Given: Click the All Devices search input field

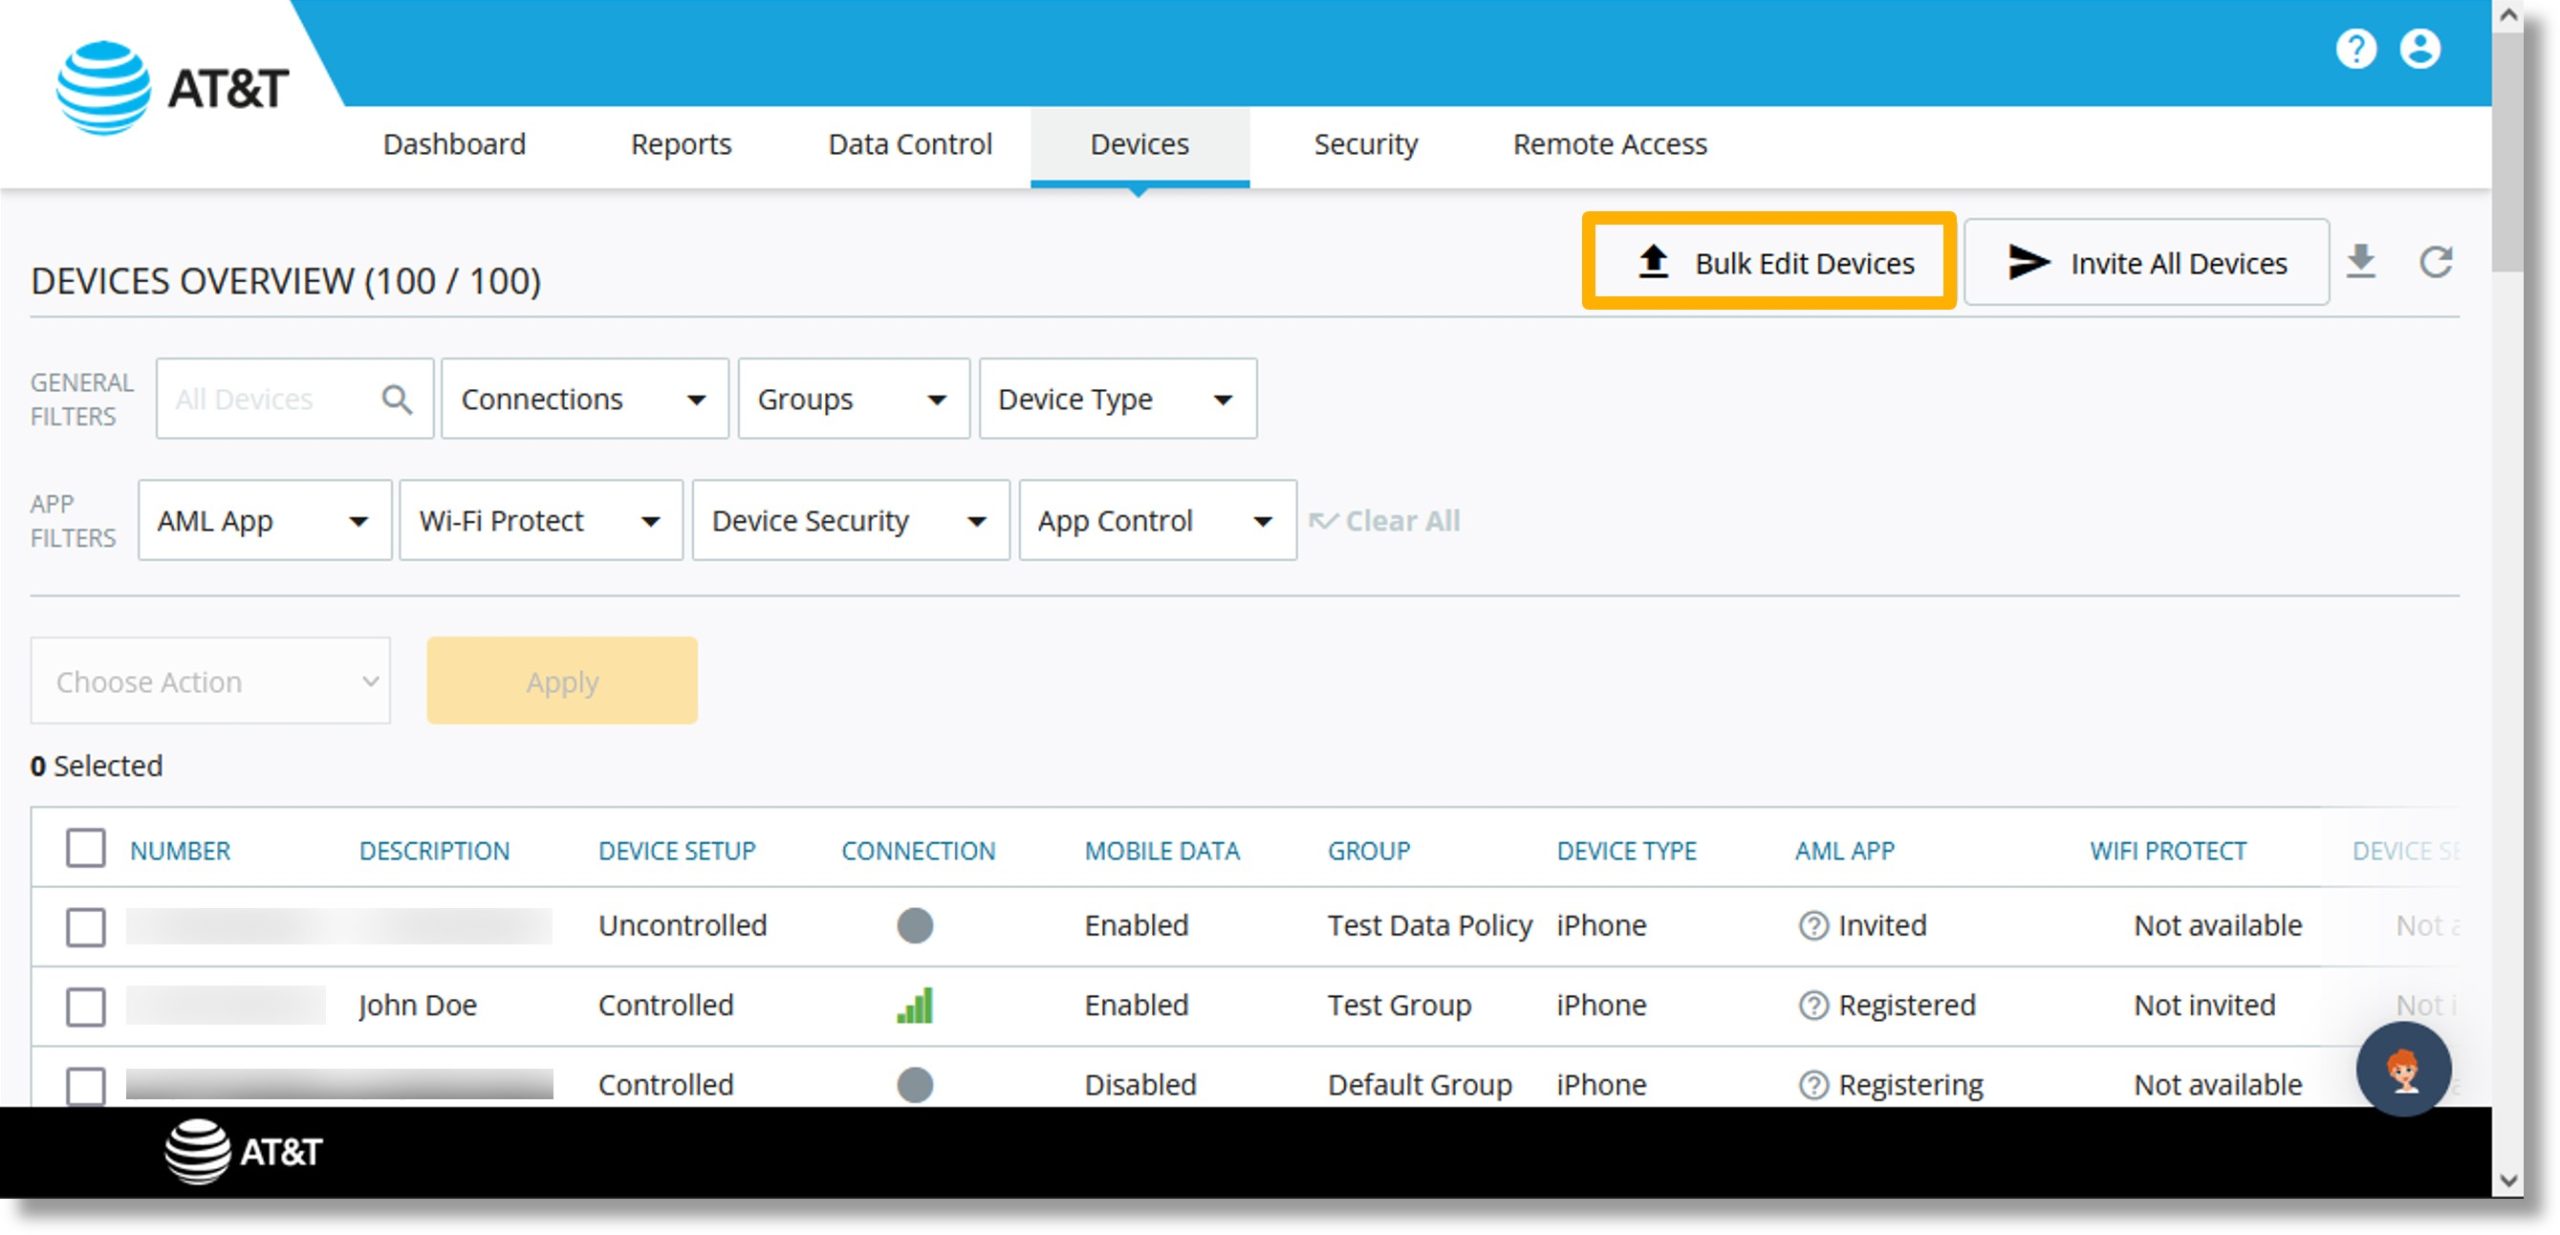Looking at the screenshot, I should click(x=266, y=397).
